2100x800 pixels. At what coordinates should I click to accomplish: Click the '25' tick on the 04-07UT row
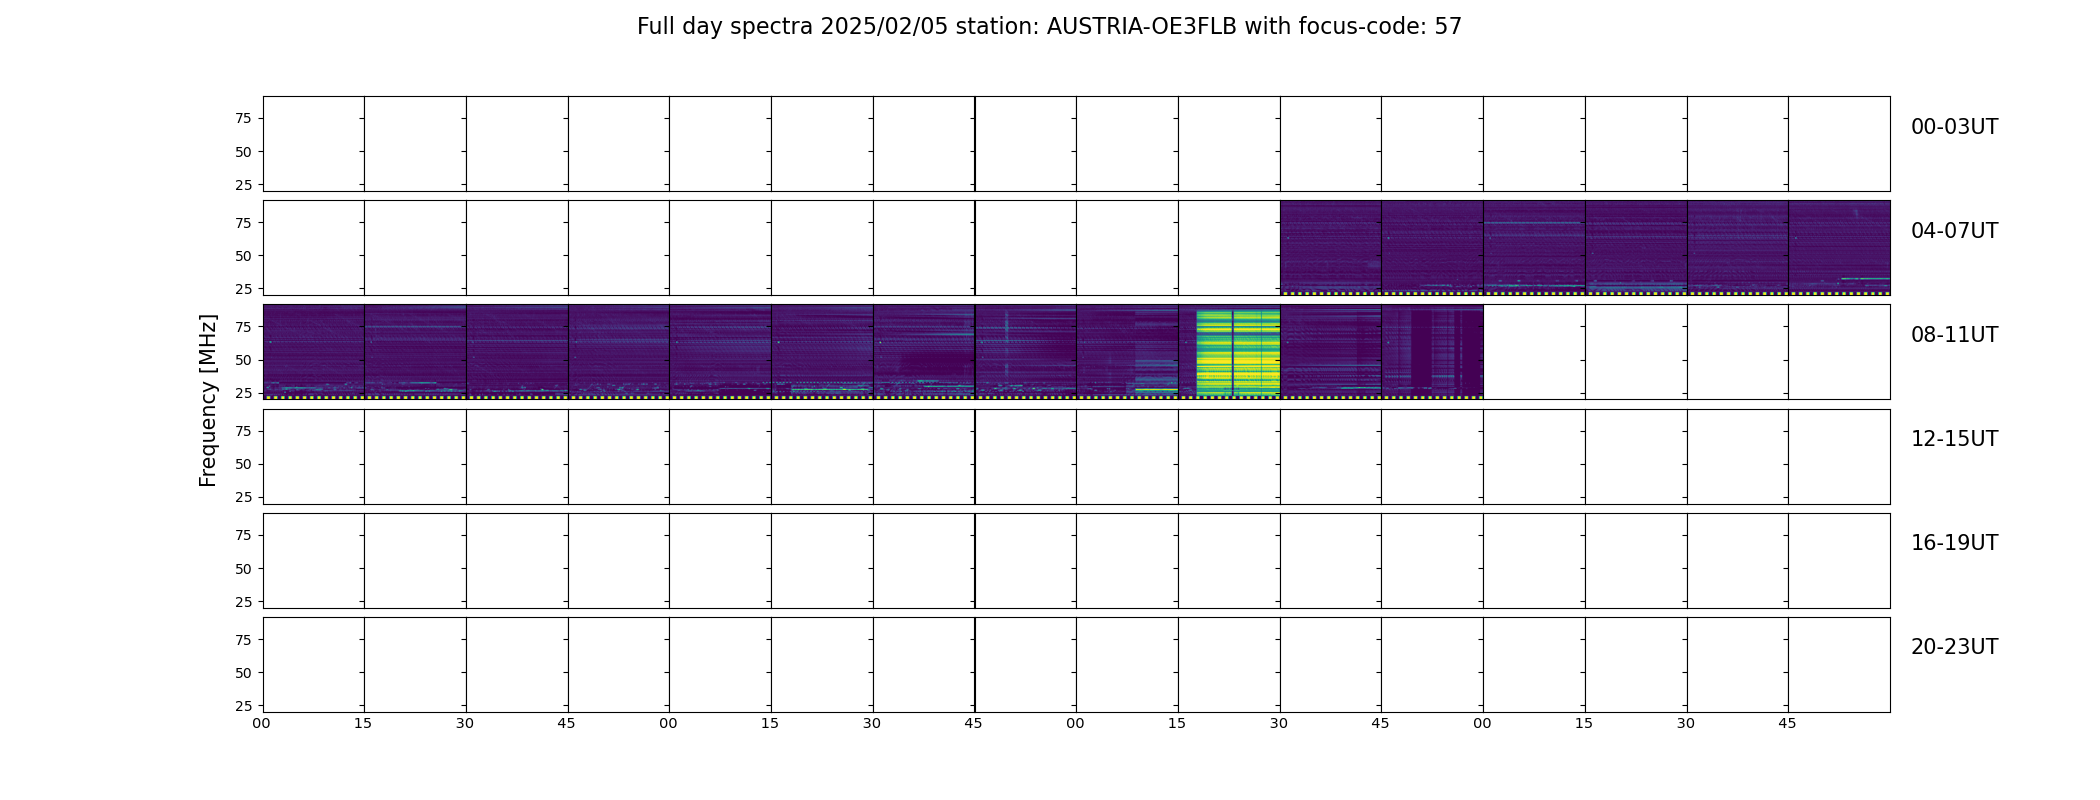pos(243,289)
